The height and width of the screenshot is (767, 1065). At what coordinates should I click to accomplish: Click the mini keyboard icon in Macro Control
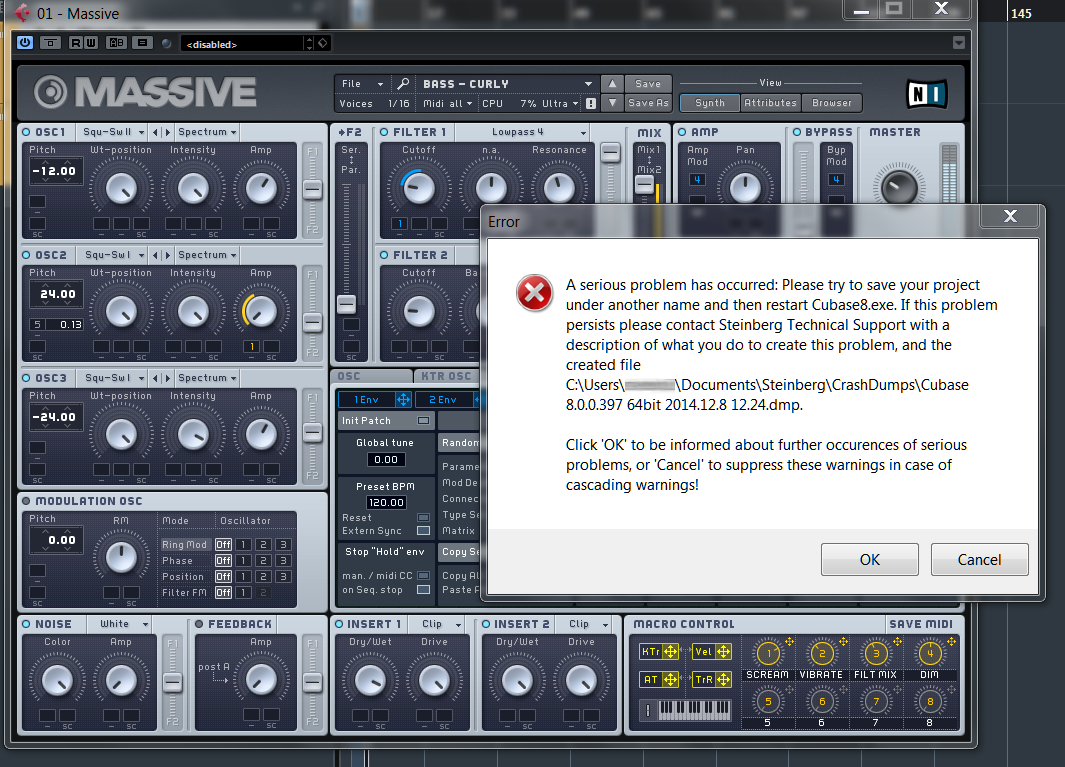[x=694, y=710]
